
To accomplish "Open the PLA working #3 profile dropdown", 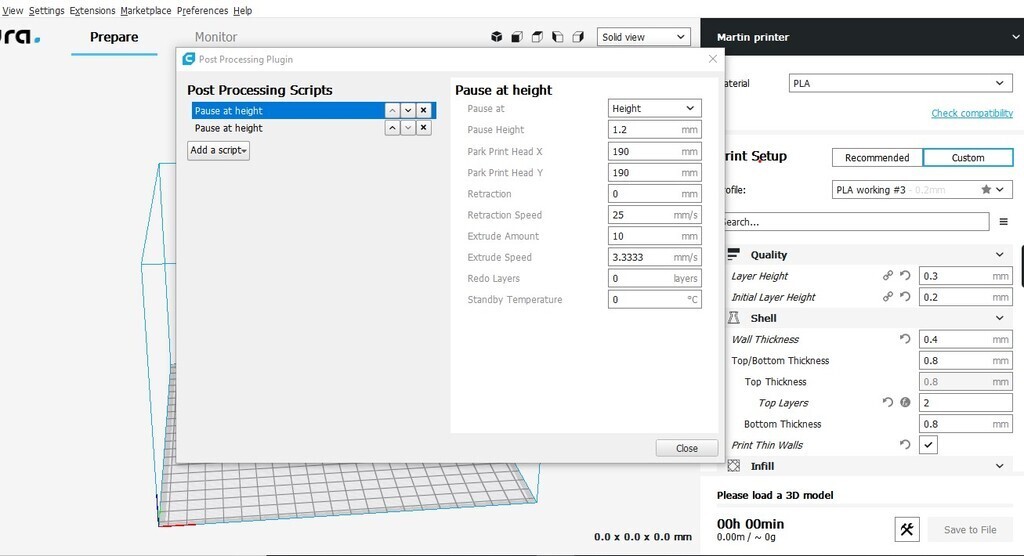I will tap(922, 189).
